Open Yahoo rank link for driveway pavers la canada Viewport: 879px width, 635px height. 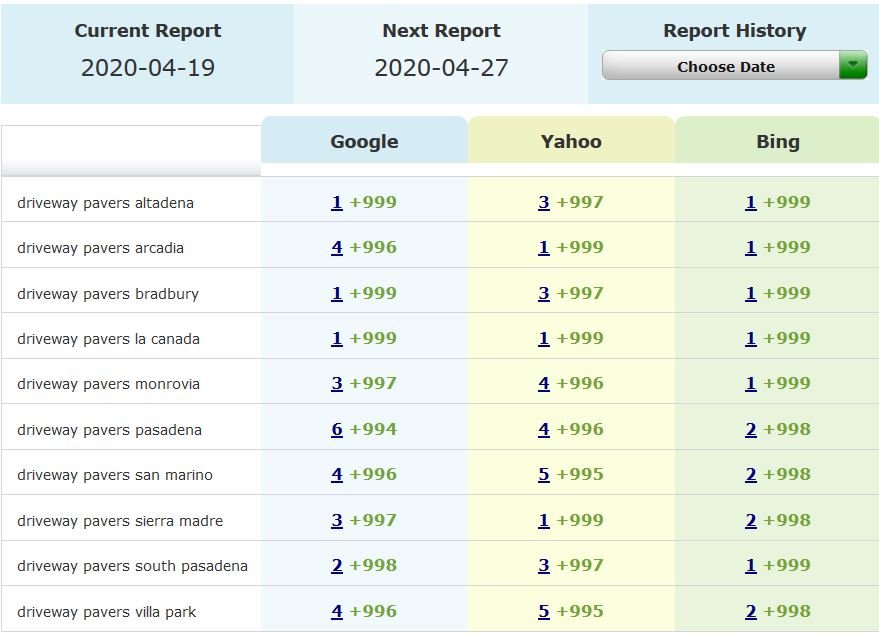(544, 339)
